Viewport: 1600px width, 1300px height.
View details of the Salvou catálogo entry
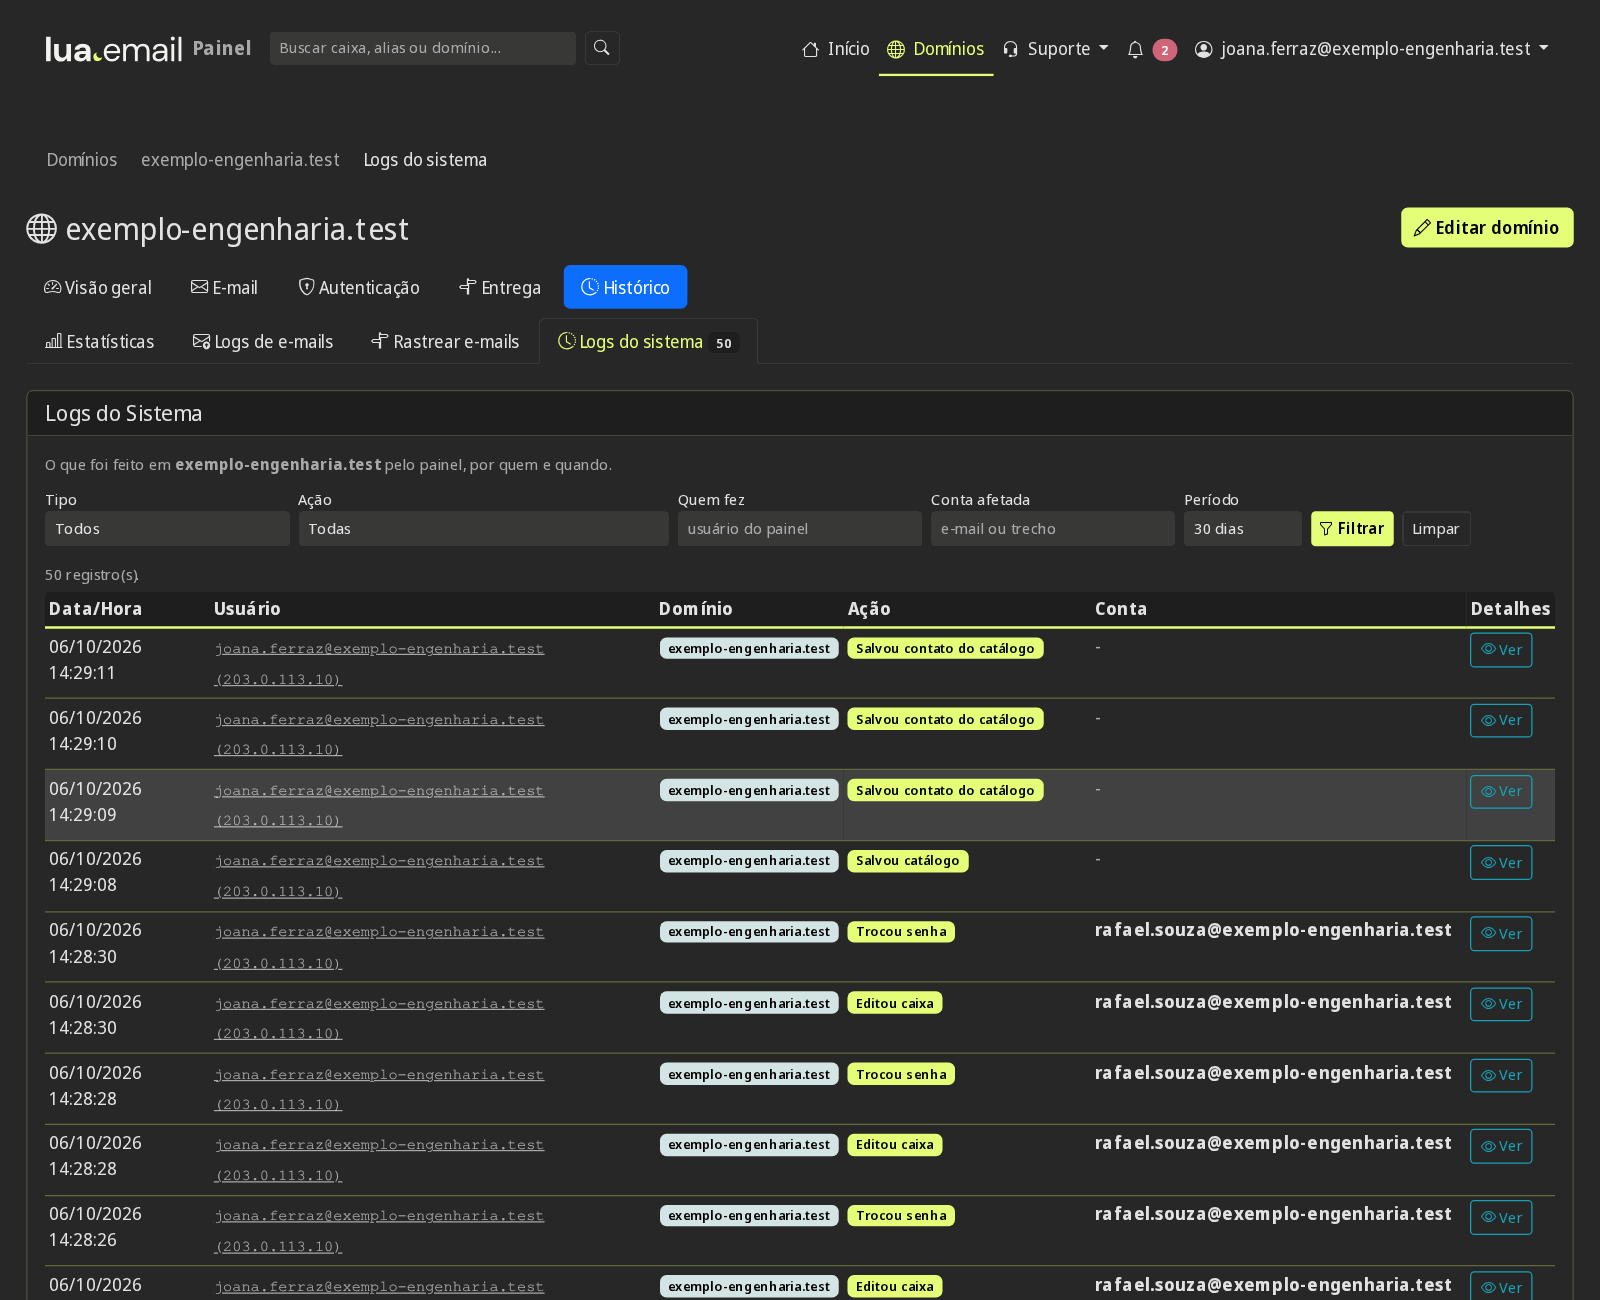tap(1501, 863)
